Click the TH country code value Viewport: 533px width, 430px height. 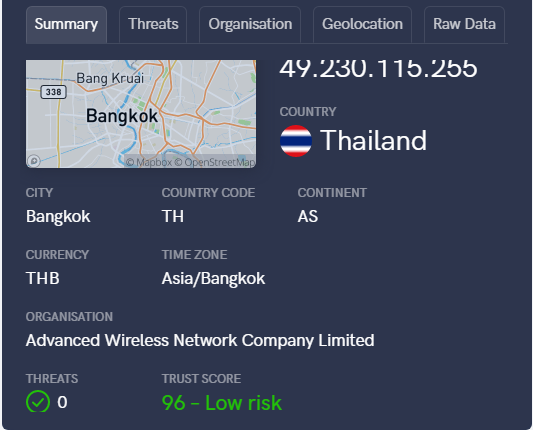173,216
